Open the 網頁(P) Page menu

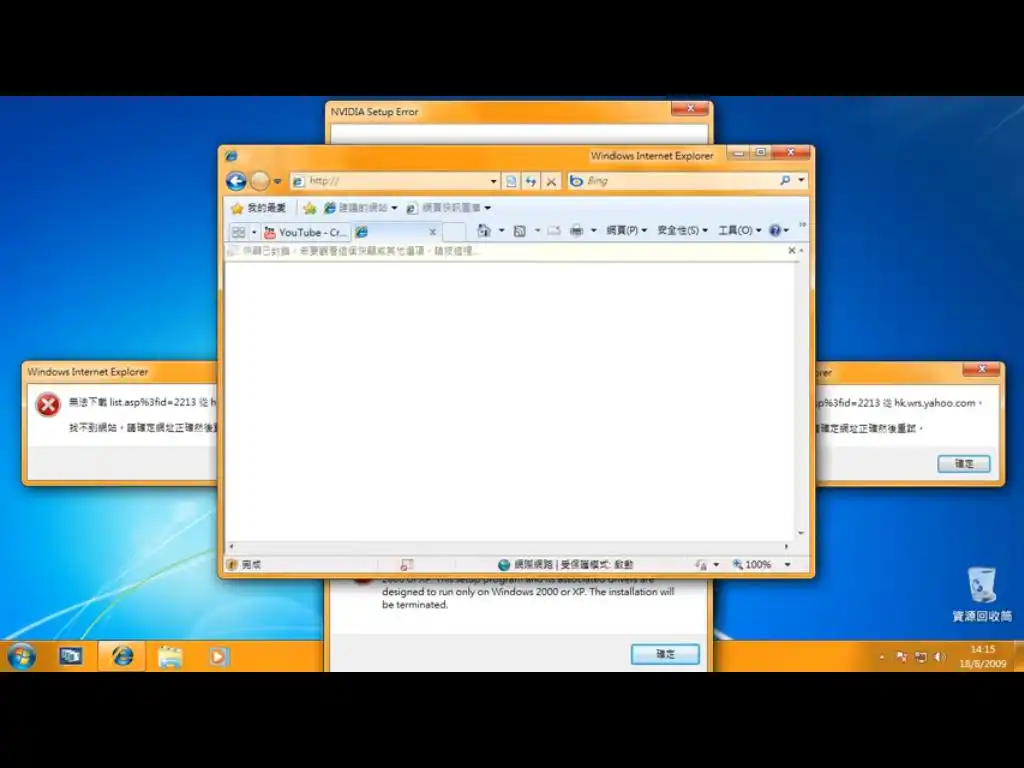pos(626,230)
